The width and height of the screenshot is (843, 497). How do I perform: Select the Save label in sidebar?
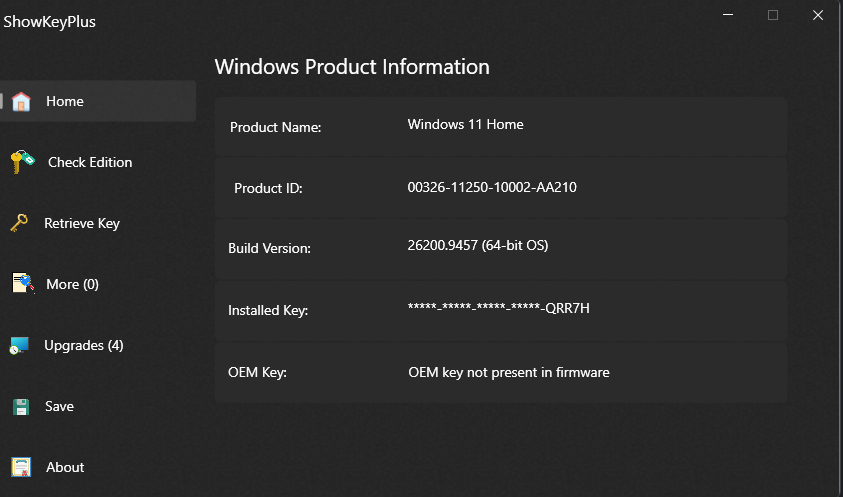(x=59, y=406)
